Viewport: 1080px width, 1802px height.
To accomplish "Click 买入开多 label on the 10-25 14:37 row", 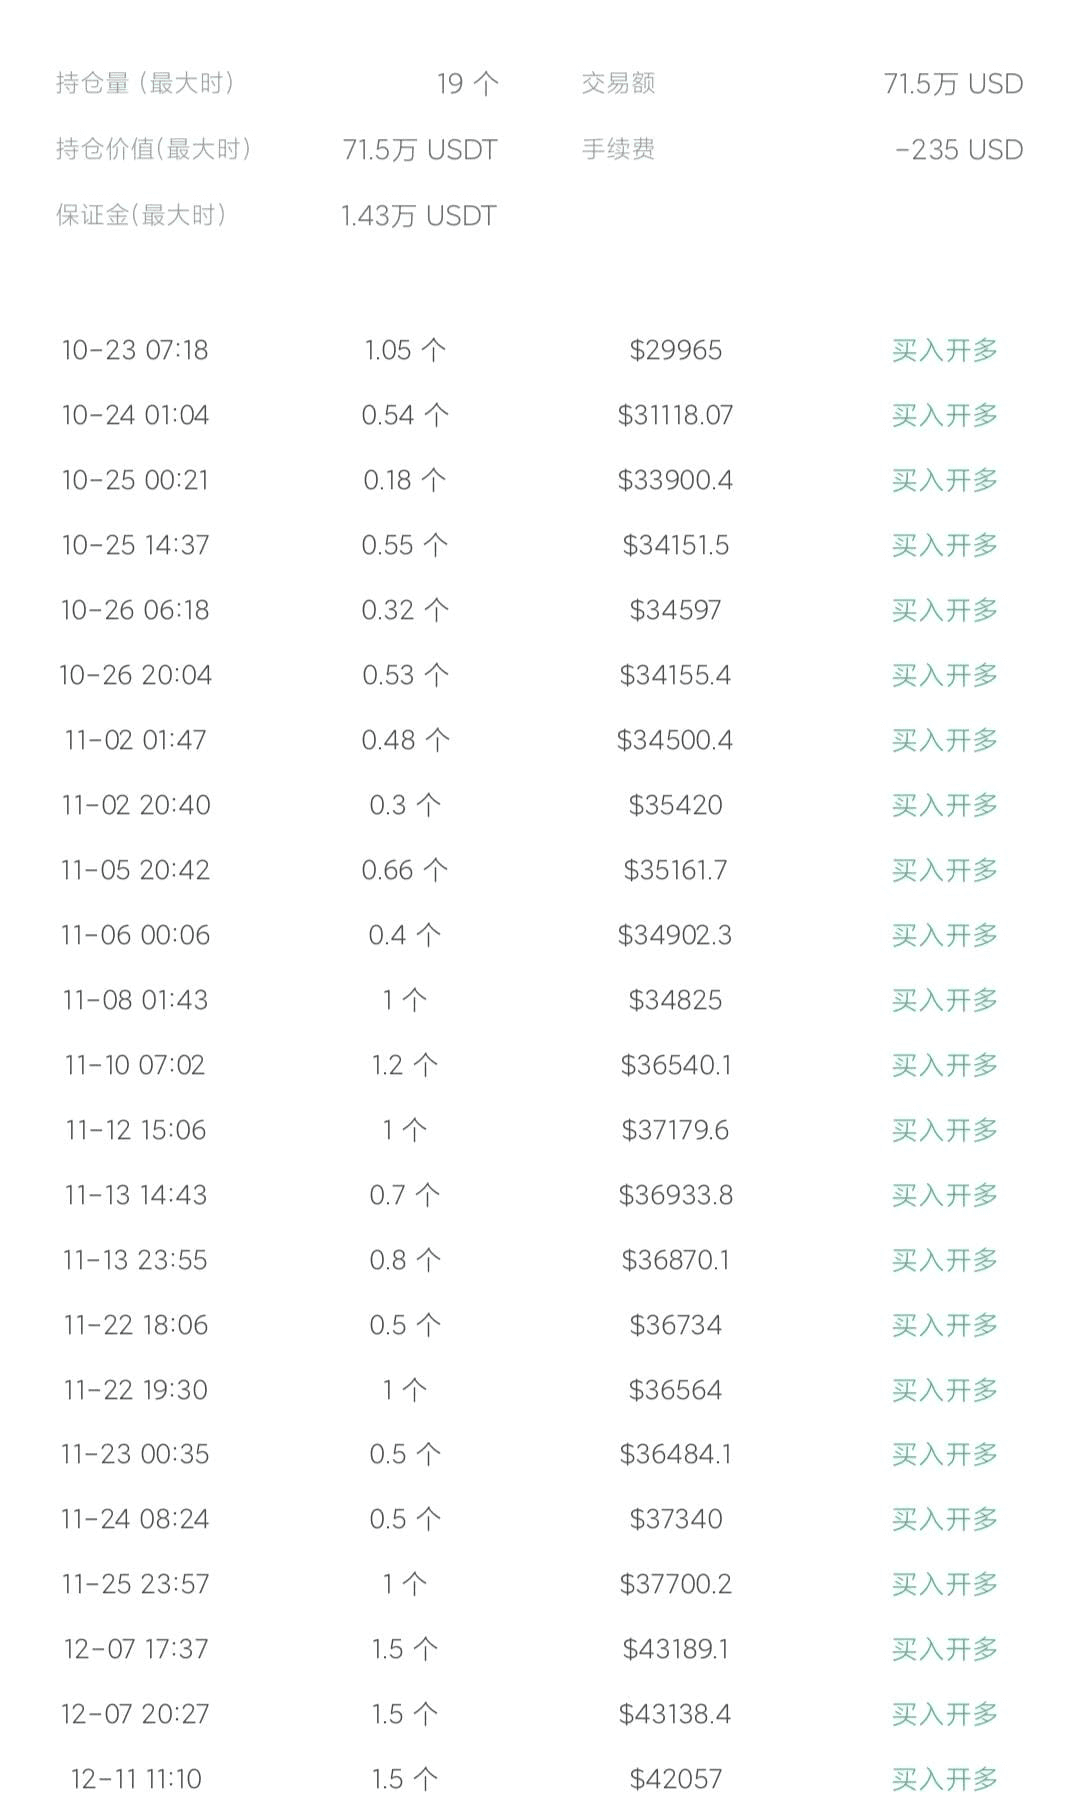I will pyautogui.click(x=944, y=545).
